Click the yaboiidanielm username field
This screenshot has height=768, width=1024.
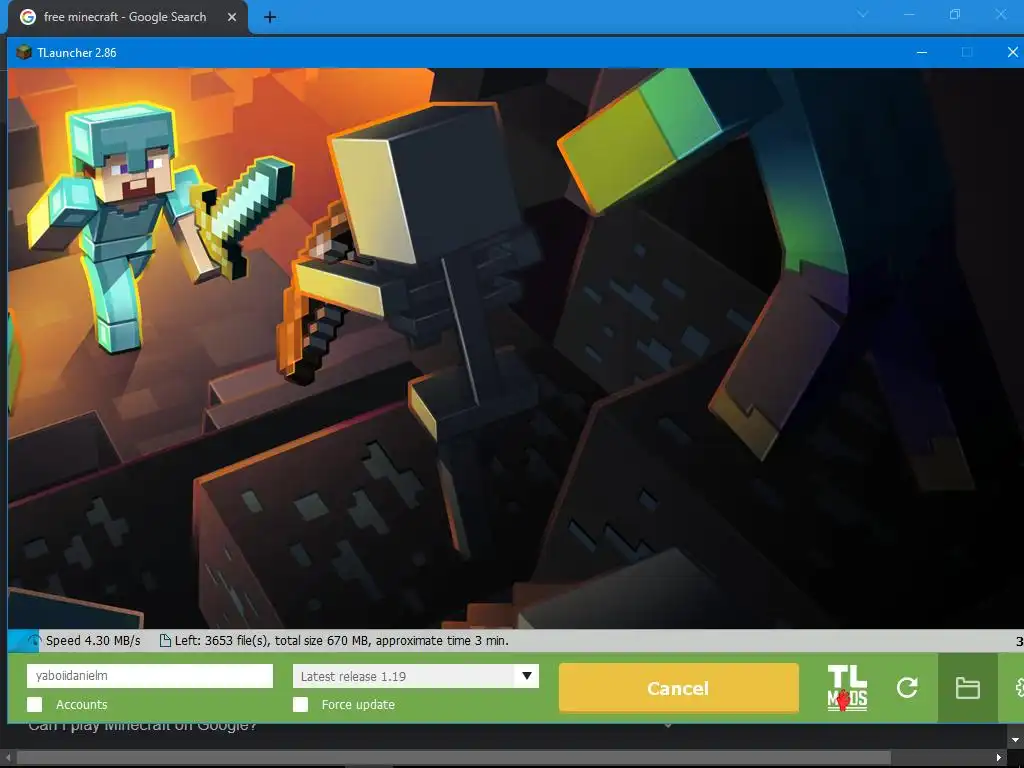click(x=150, y=676)
